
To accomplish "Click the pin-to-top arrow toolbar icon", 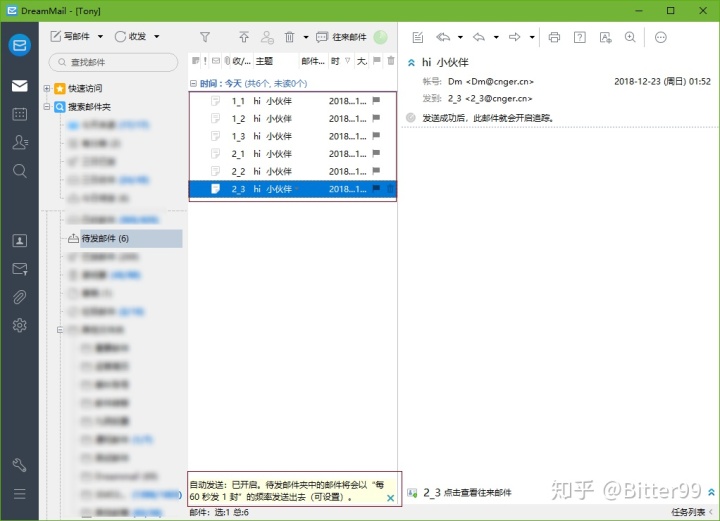I will [244, 37].
